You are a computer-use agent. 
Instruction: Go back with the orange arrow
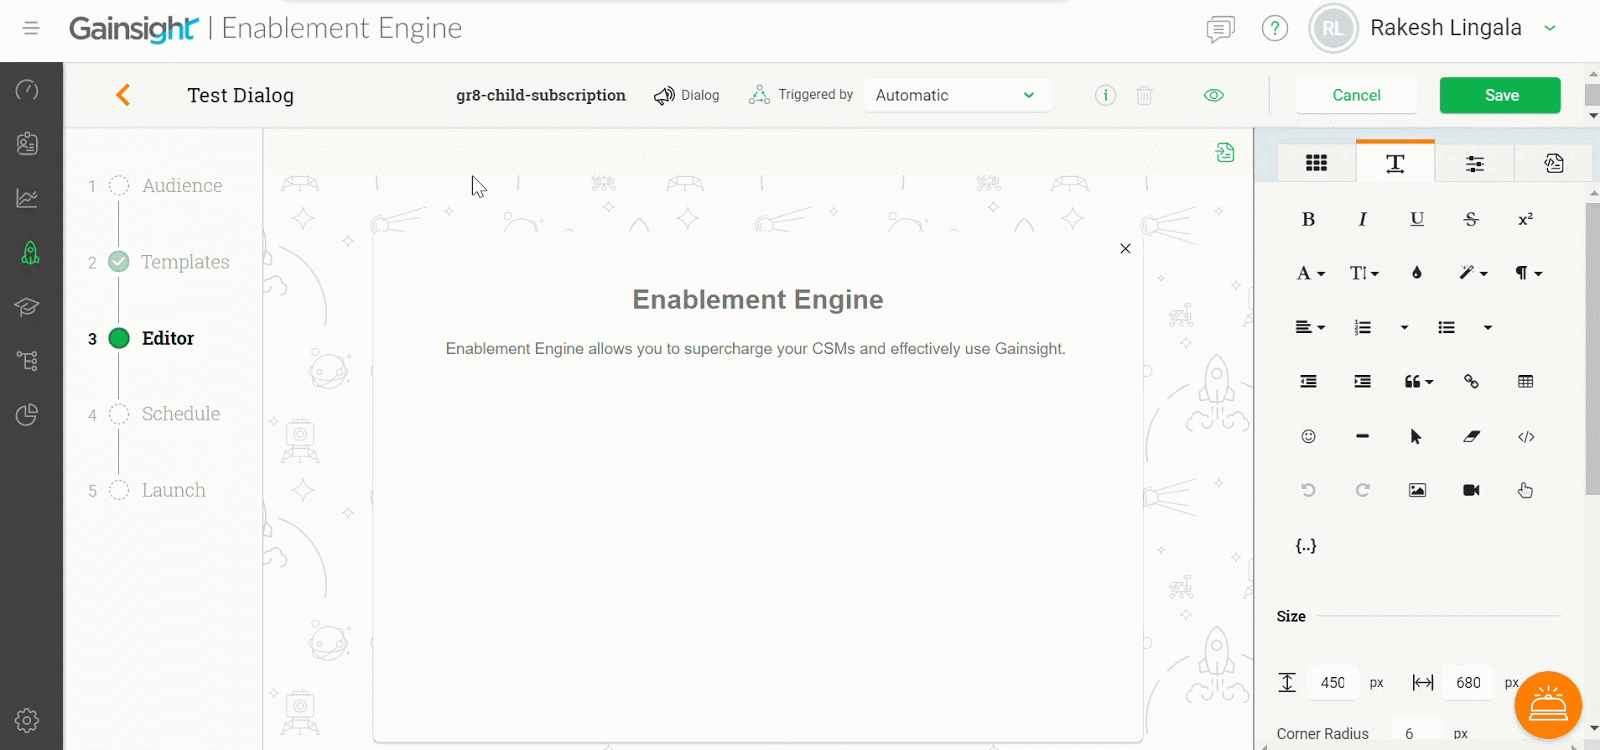click(123, 95)
